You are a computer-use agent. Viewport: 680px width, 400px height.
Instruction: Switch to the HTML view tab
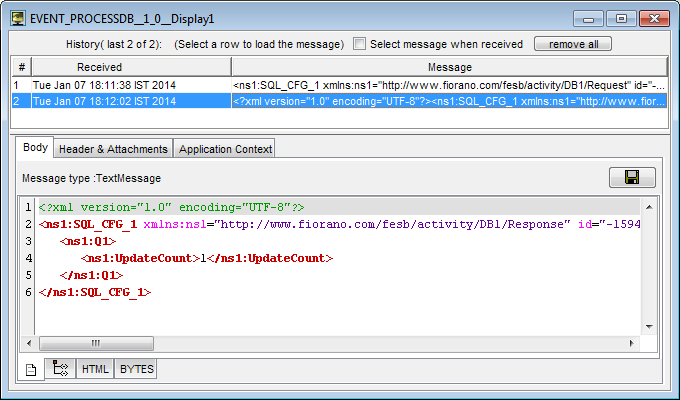click(95, 369)
